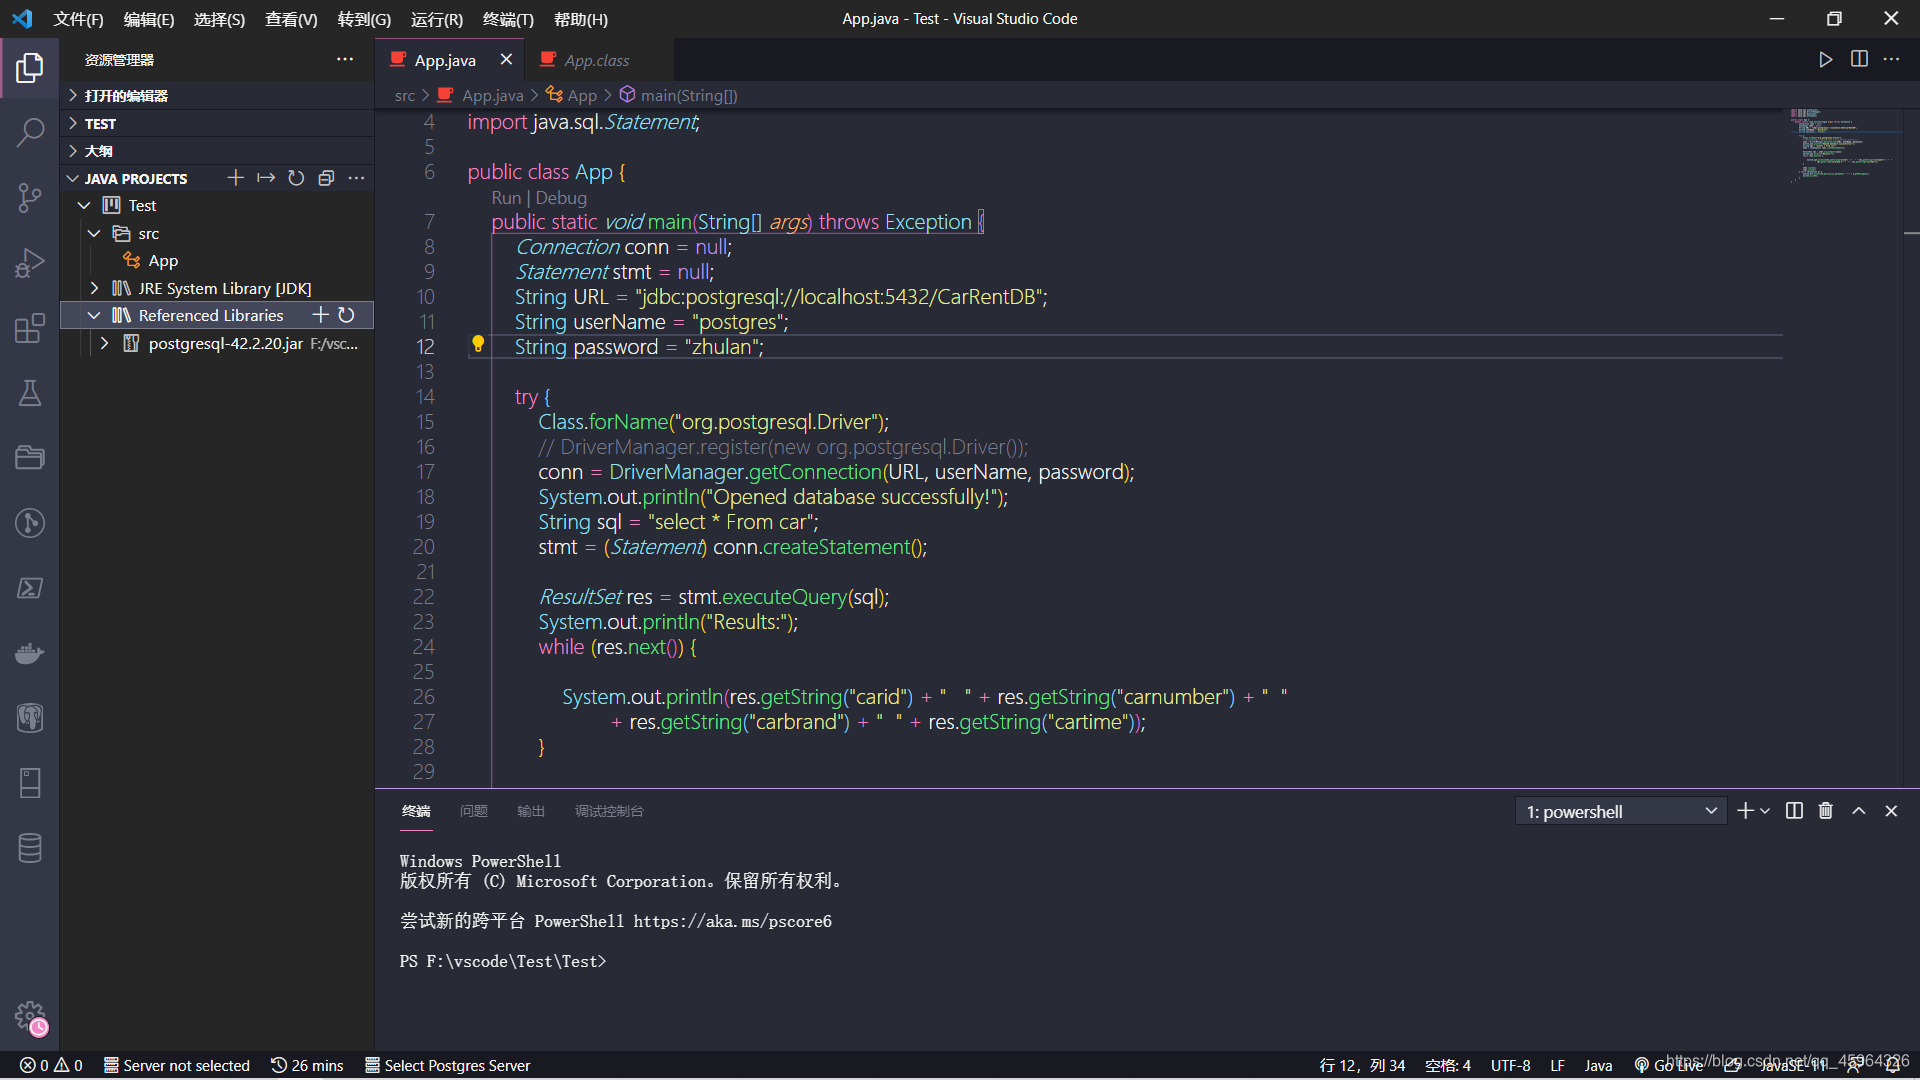The height and width of the screenshot is (1080, 1920).
Task: Click the Run Java play icon
Action: pyautogui.click(x=1825, y=60)
